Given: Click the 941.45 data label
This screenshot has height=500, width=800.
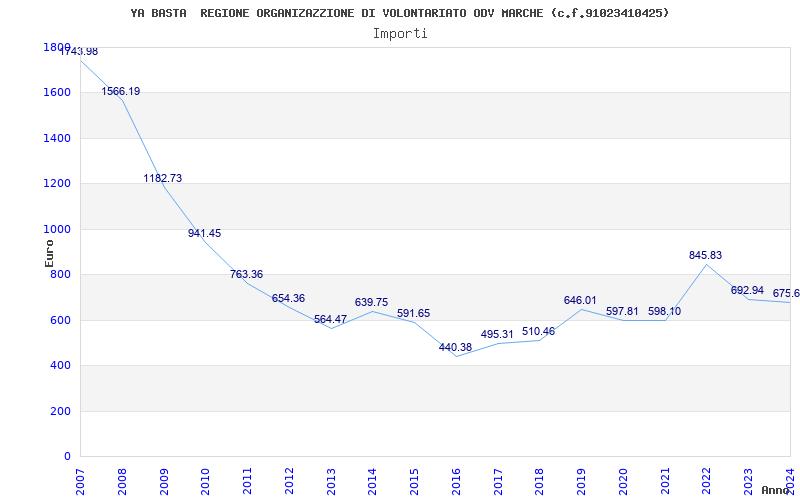Looking at the screenshot, I should 204,234.
